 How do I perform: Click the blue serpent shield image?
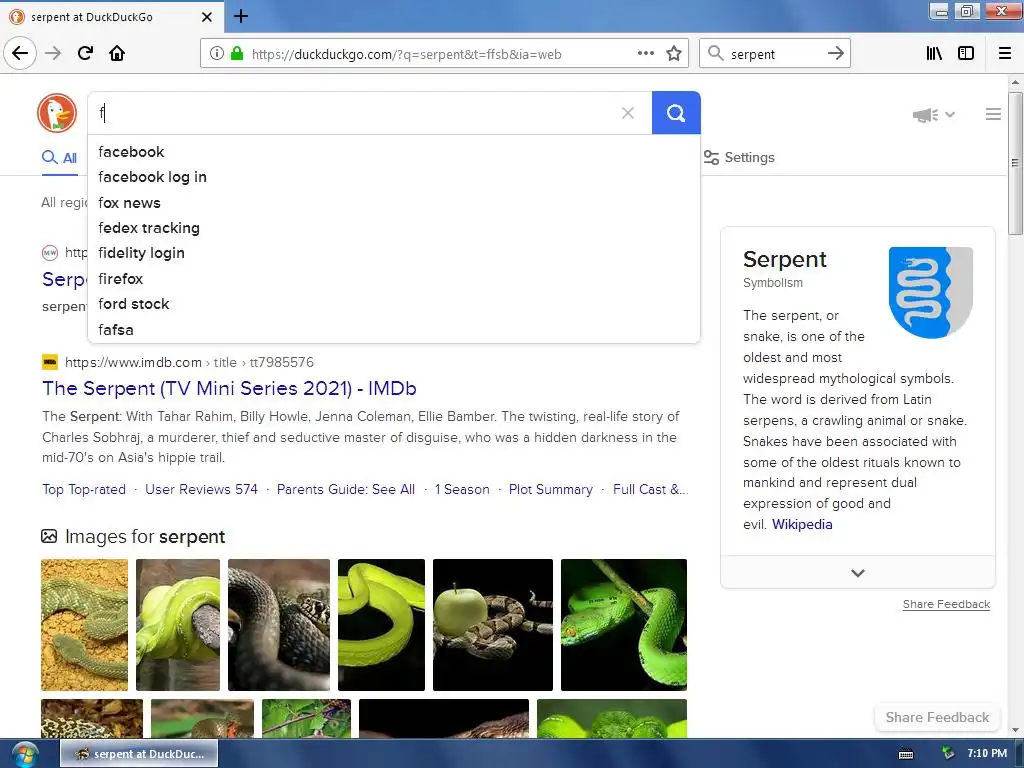(931, 292)
